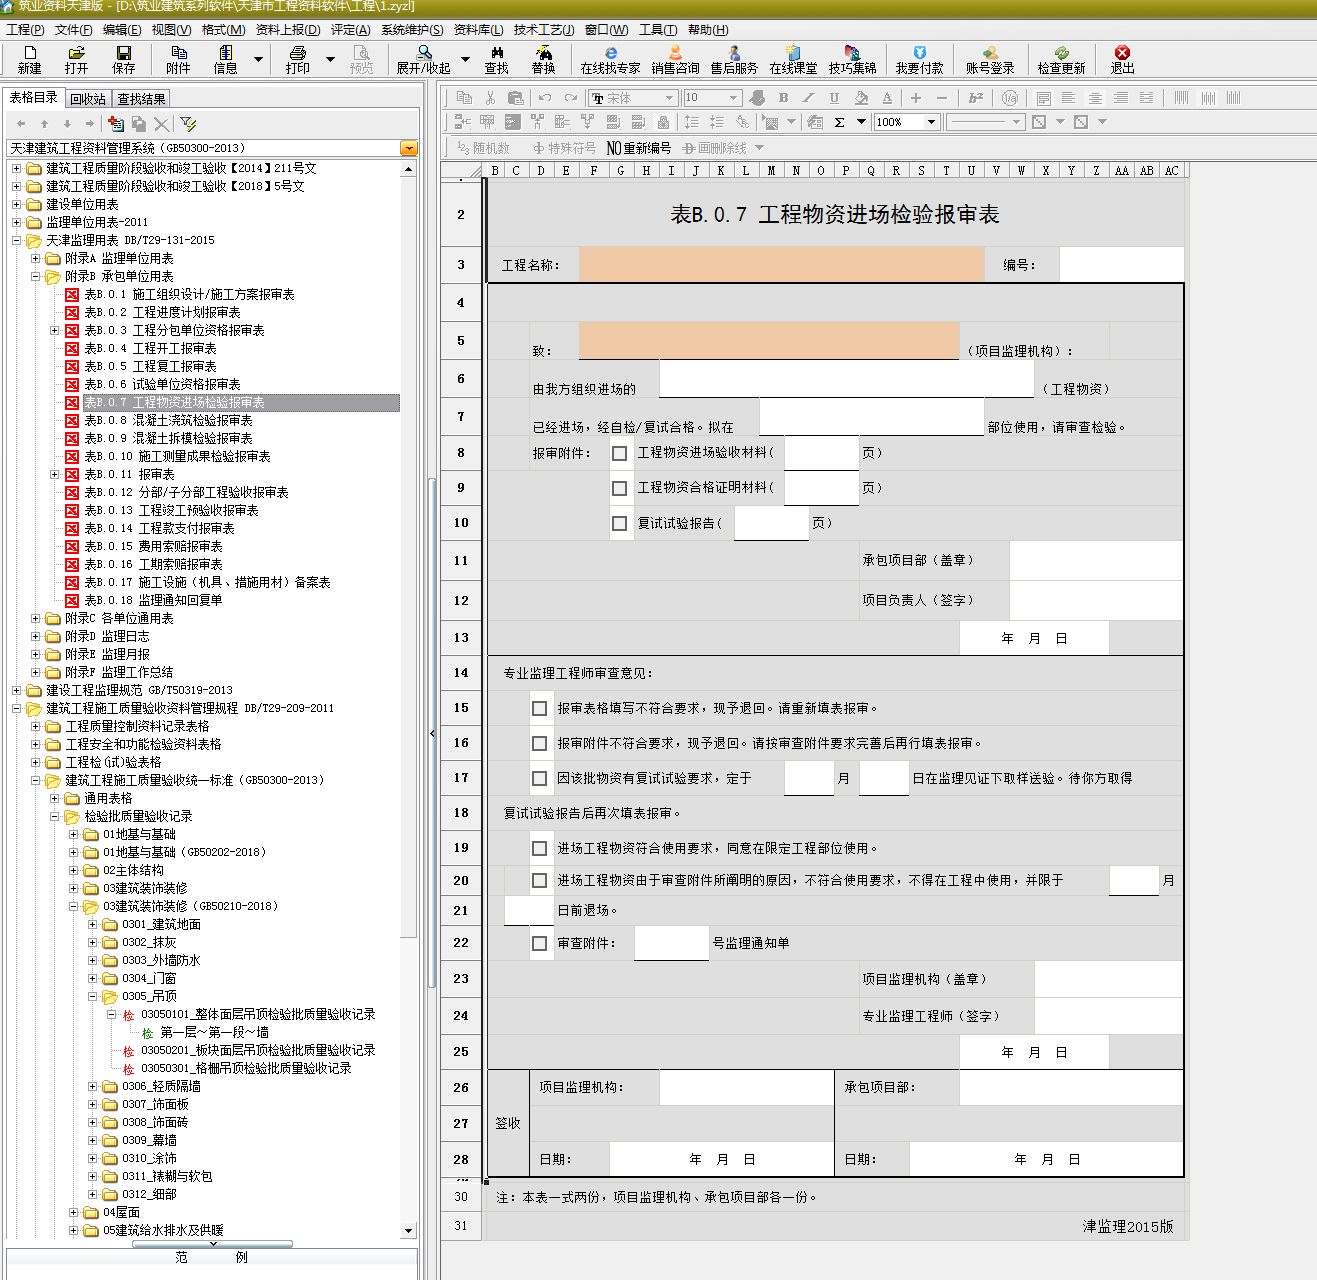Click the delete X icon in tree toolbar
Viewport: 1317px width, 1280px height.
tap(161, 123)
